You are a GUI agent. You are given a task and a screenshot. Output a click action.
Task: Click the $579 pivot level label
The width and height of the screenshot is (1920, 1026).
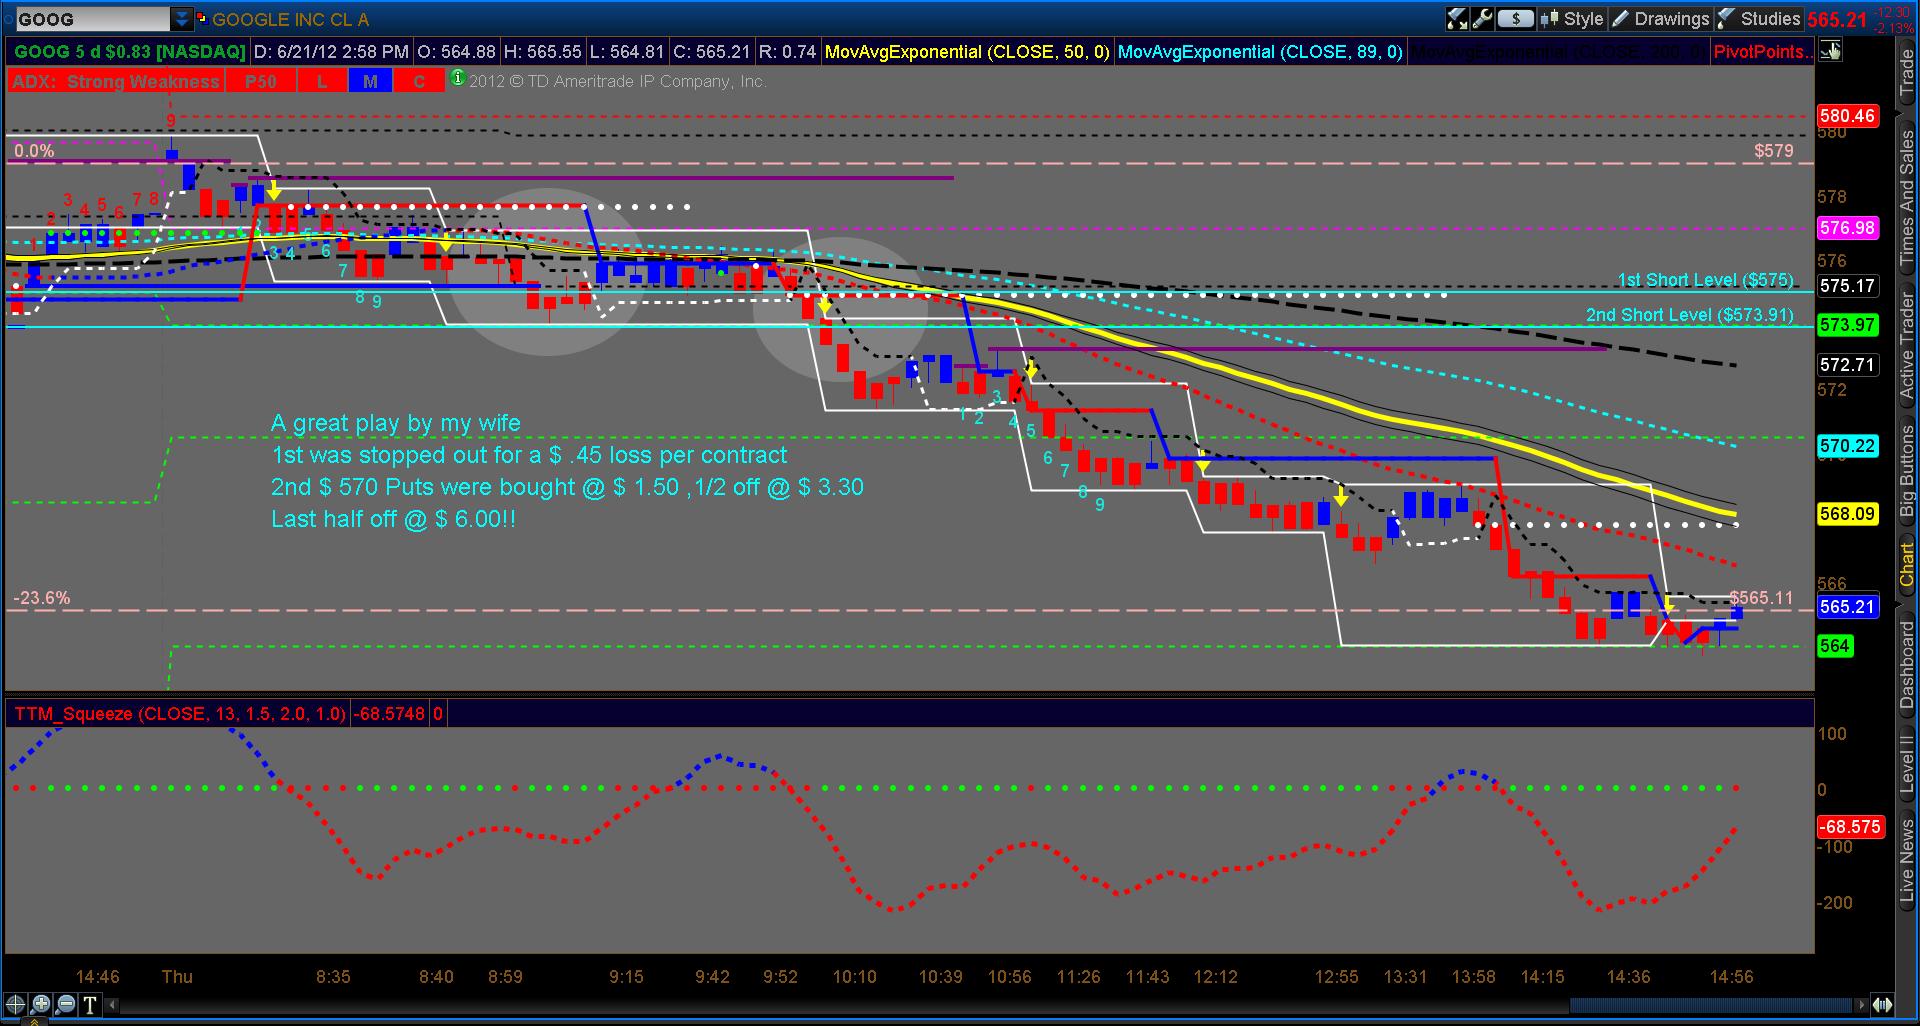[x=1773, y=151]
